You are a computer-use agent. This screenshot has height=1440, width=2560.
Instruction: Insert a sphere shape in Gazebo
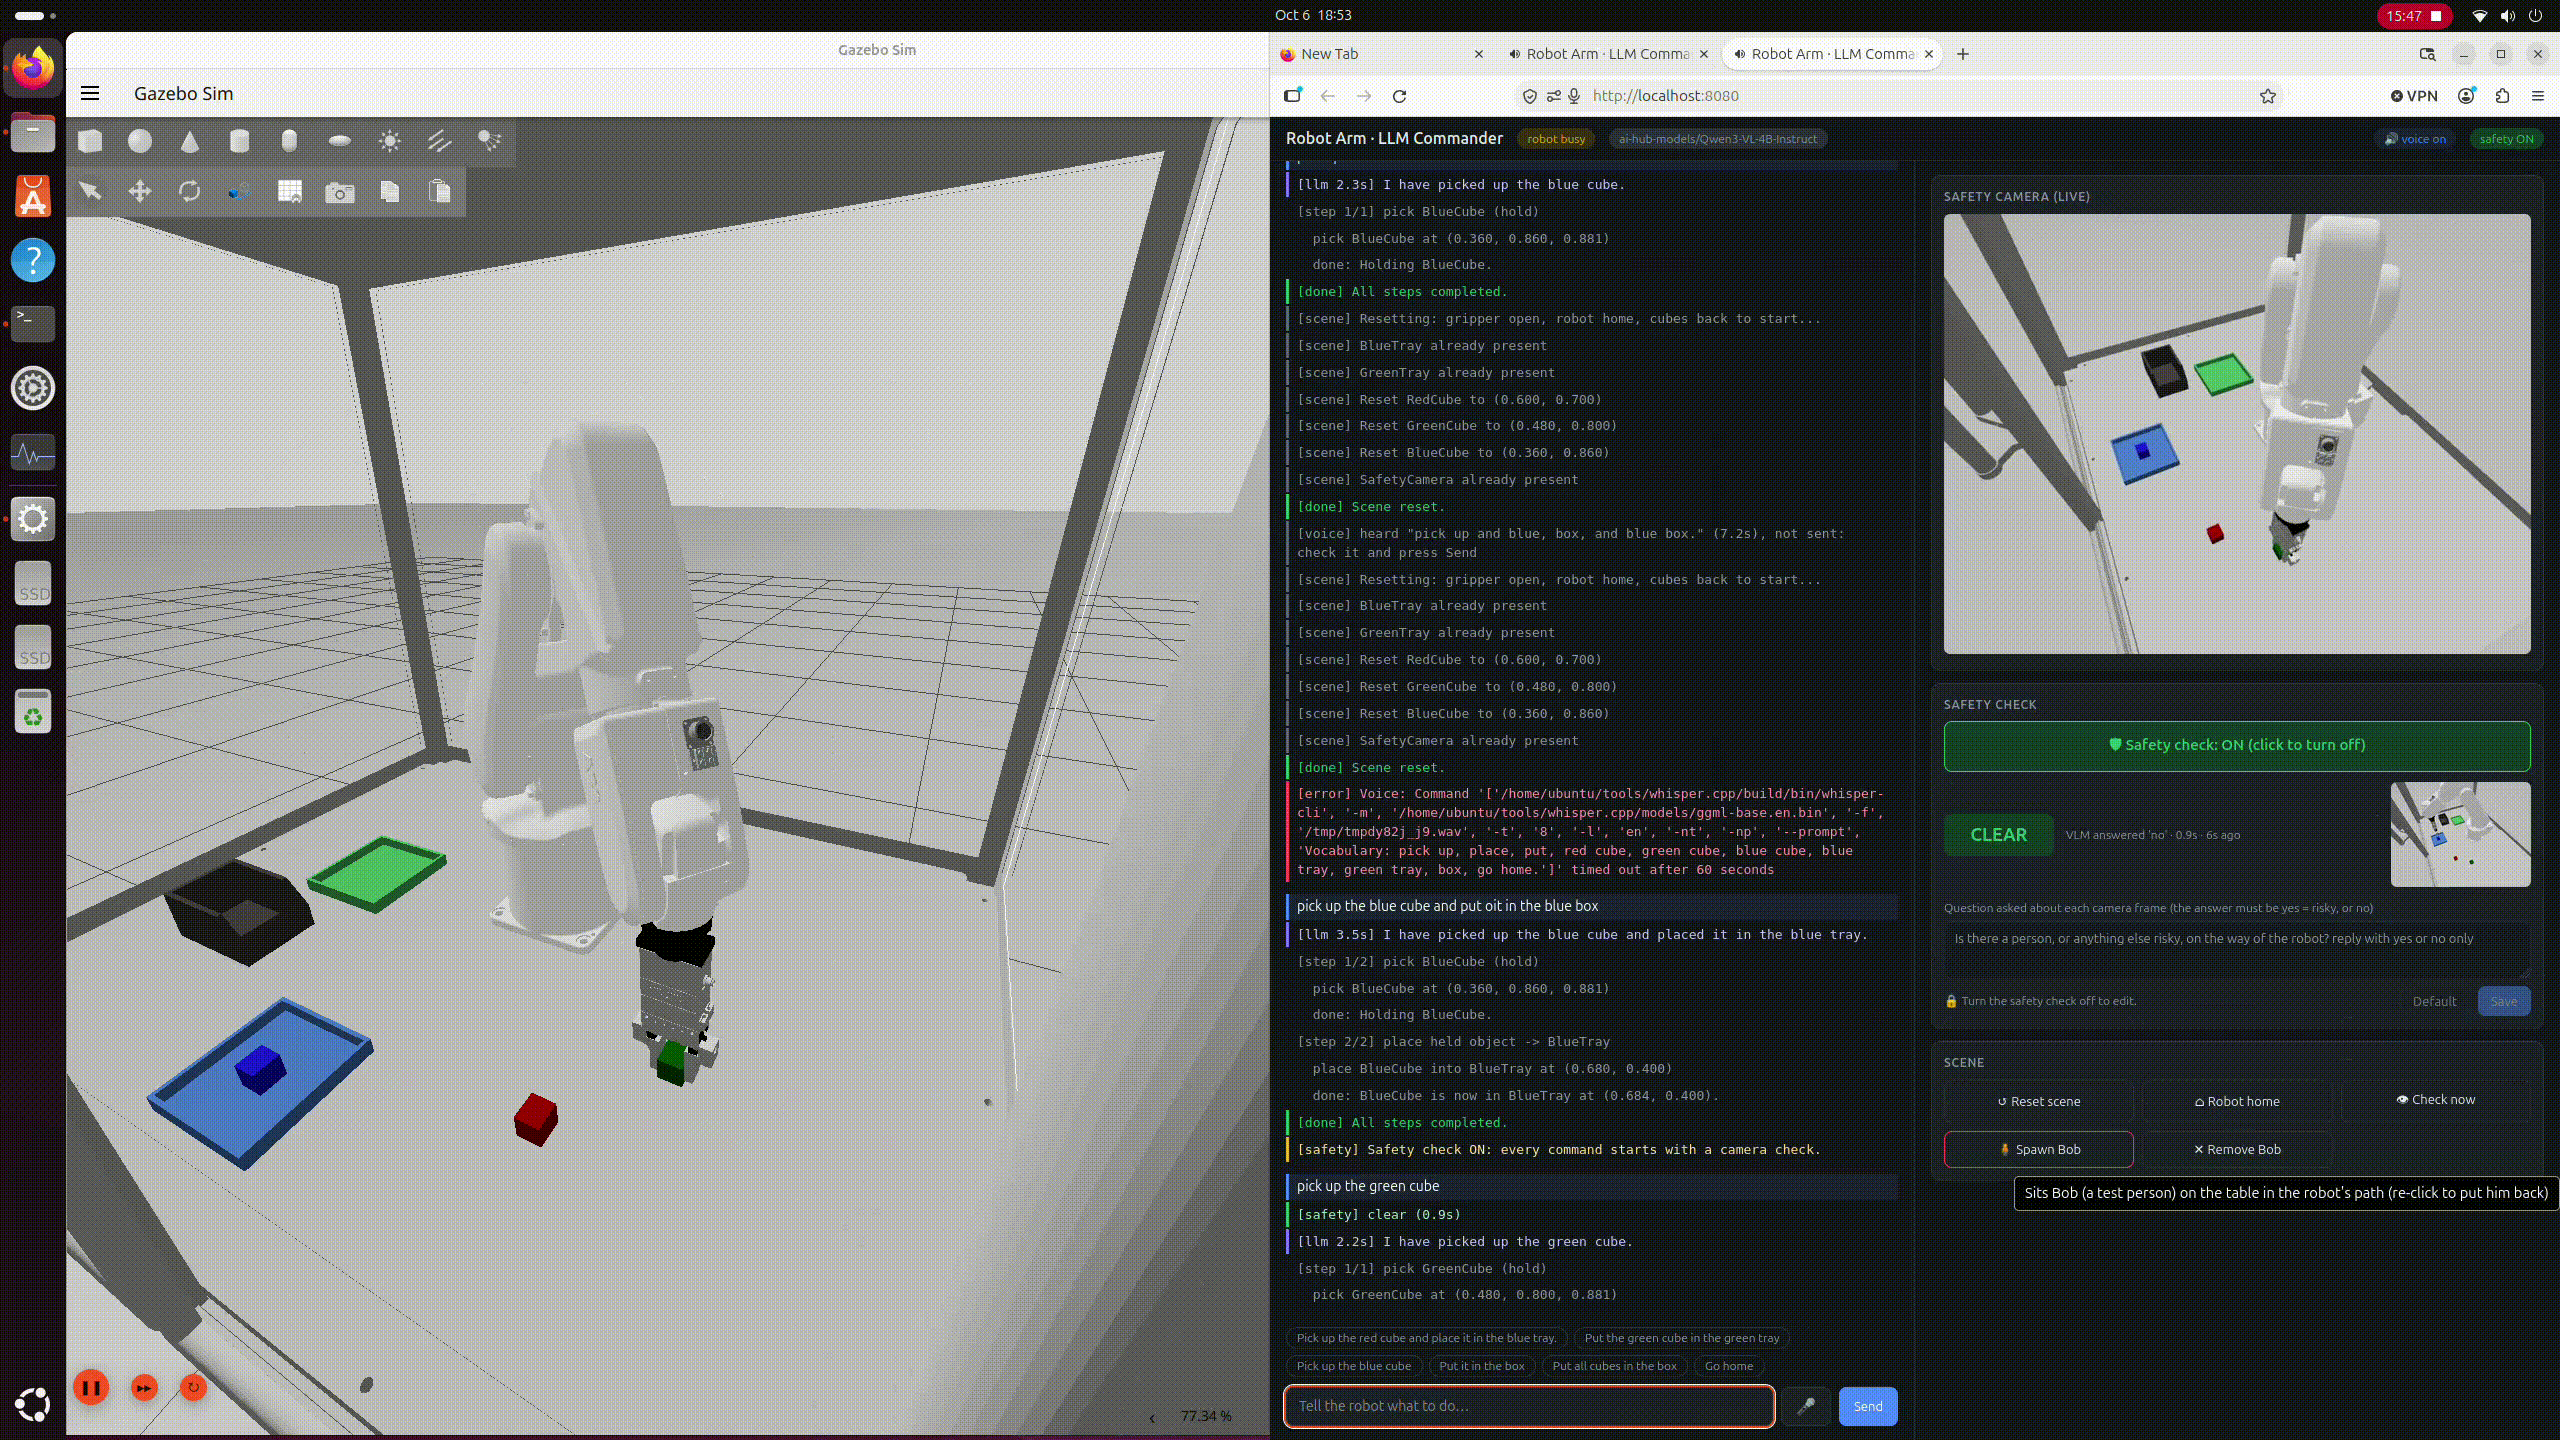coord(140,141)
